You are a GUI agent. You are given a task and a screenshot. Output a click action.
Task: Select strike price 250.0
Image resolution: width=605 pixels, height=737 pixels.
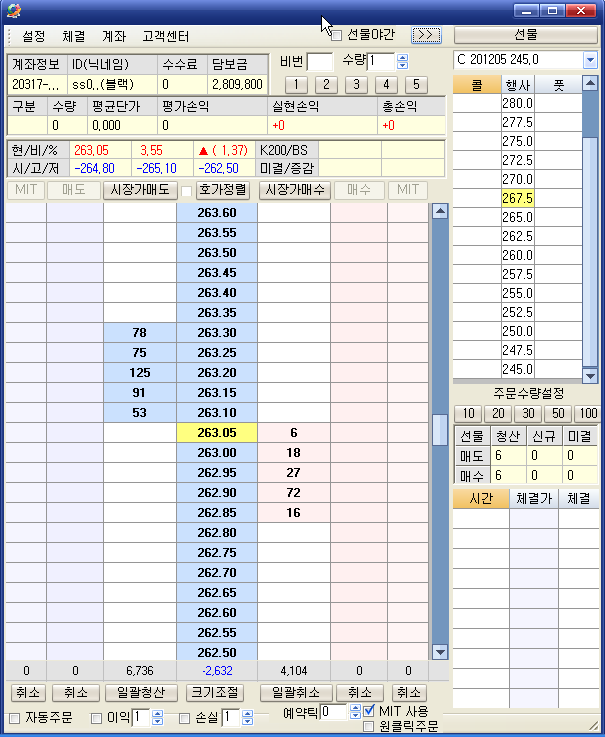point(518,331)
